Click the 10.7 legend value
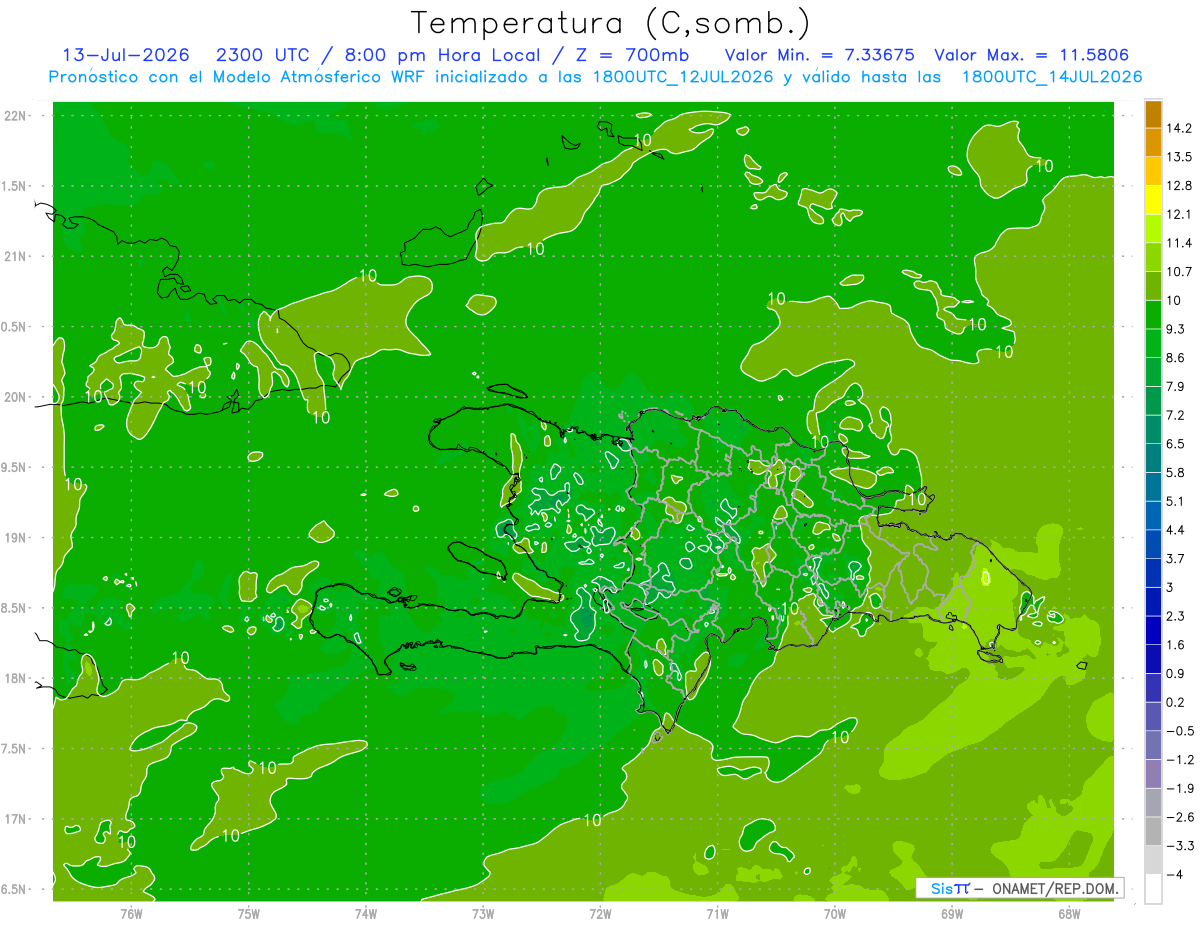The width and height of the screenshot is (1200, 927). pos(1179,272)
